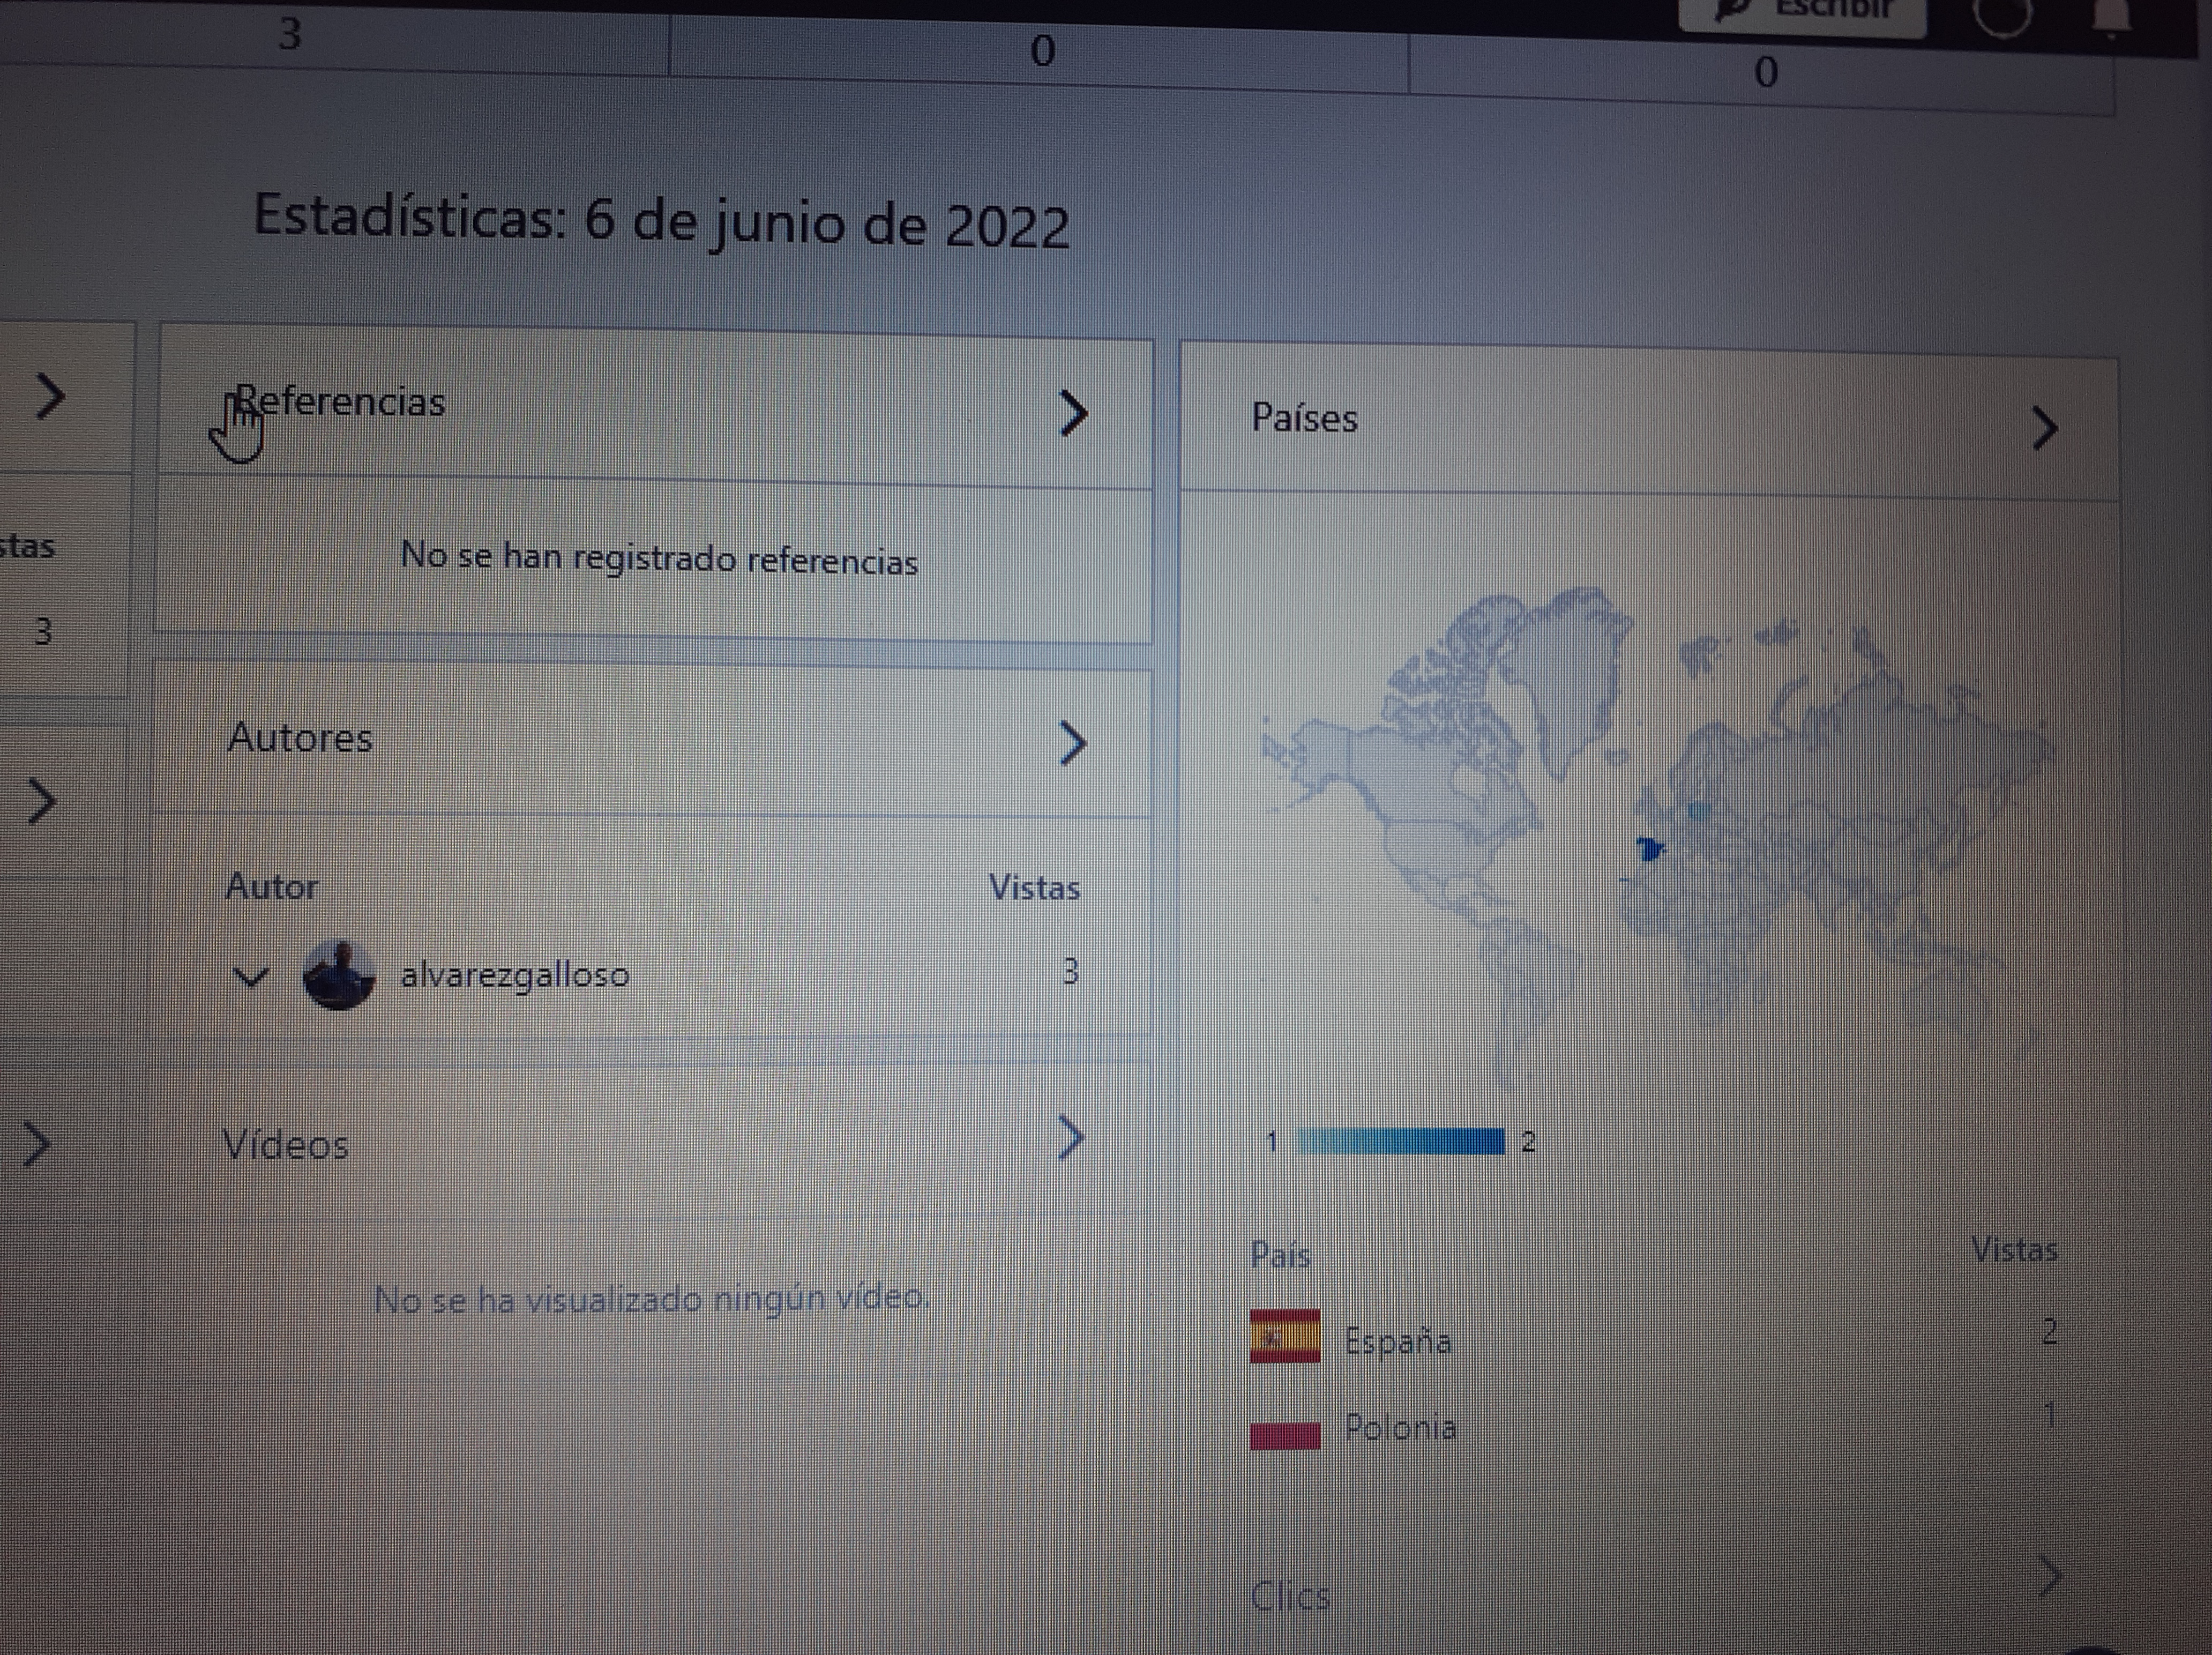
Task: Expand alvarezgalloso author row chevron
Action: [251, 976]
